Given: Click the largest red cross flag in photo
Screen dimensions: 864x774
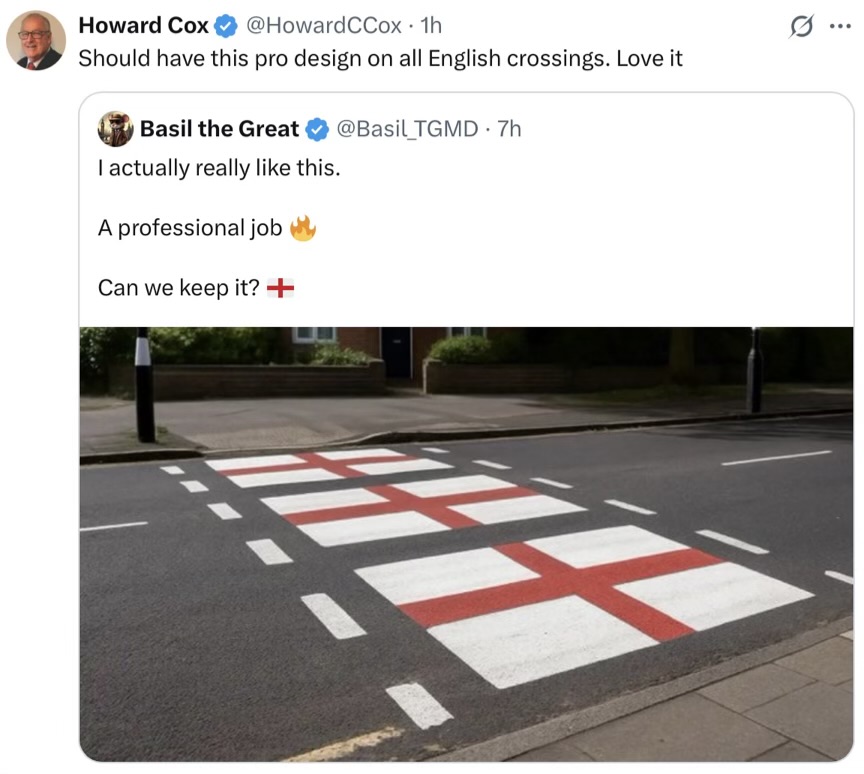Looking at the screenshot, I should 584,606.
